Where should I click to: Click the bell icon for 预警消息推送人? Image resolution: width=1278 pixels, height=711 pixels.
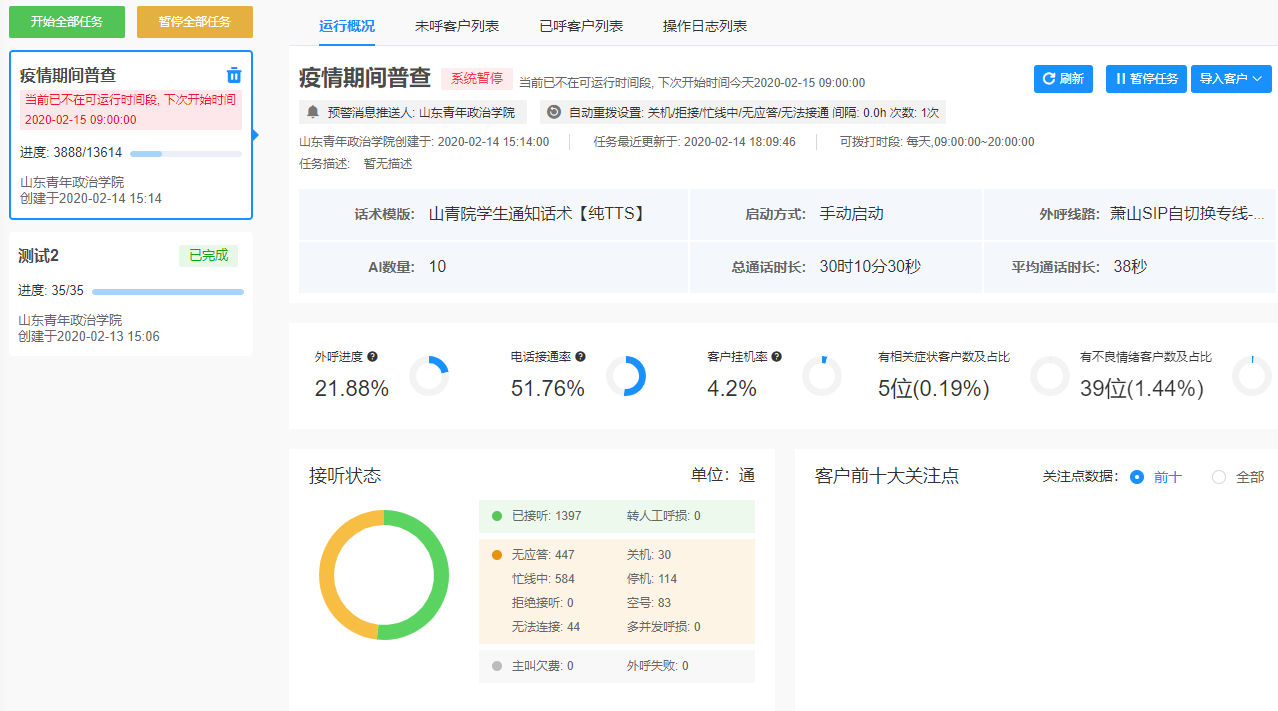[x=313, y=112]
